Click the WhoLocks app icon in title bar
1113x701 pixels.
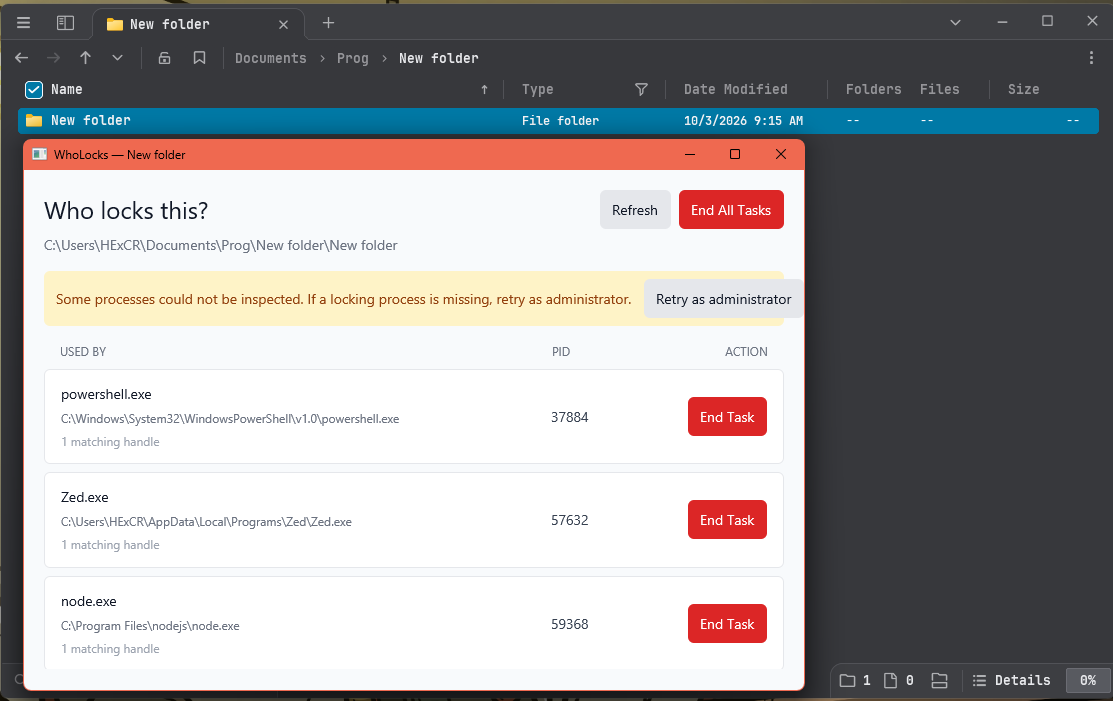(x=40, y=154)
